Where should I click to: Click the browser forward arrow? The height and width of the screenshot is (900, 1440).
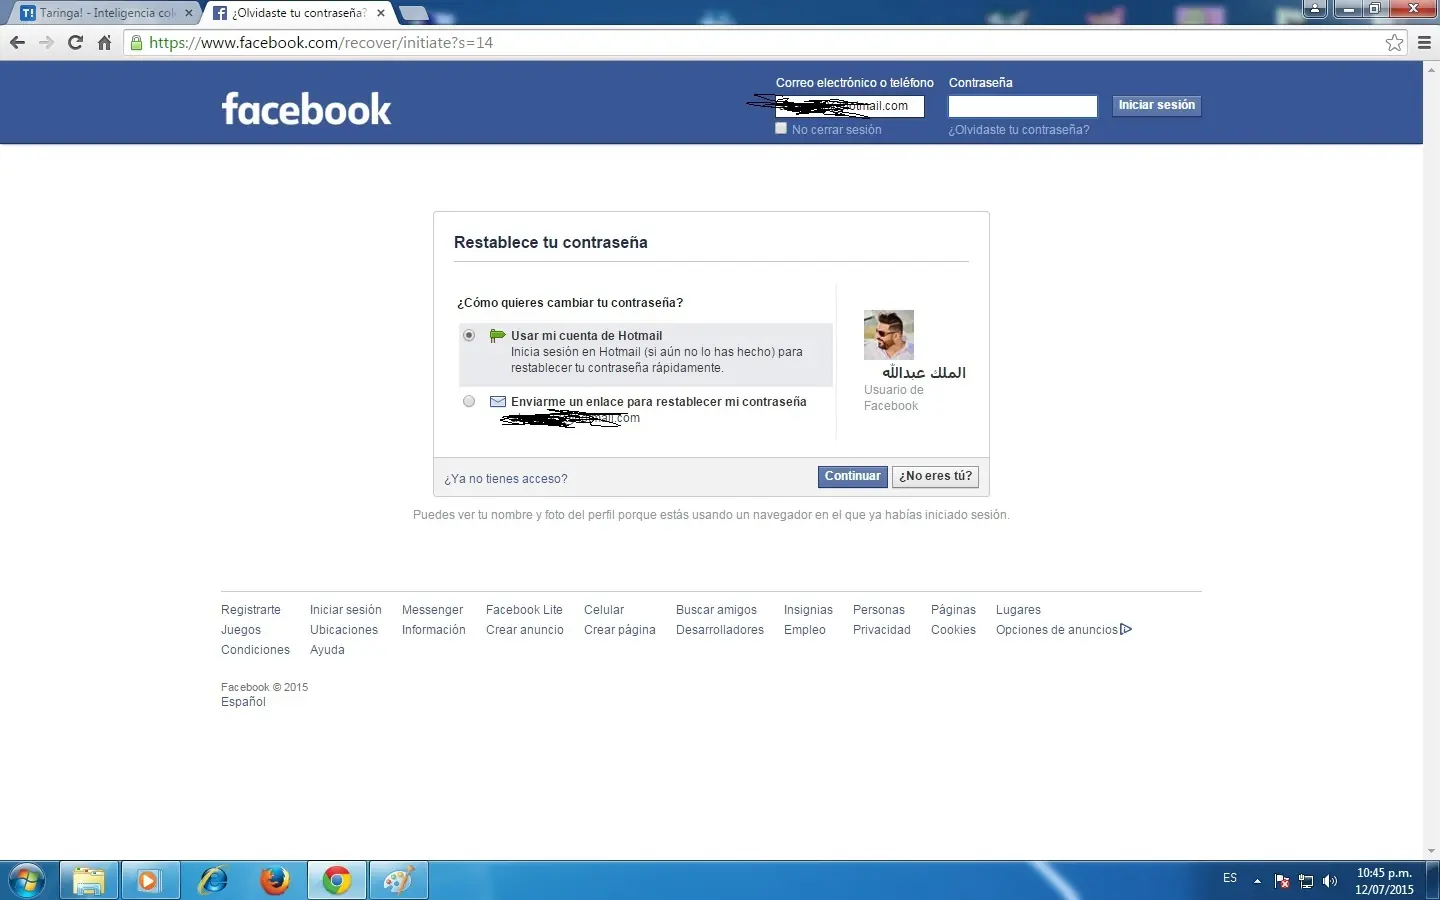(x=46, y=43)
